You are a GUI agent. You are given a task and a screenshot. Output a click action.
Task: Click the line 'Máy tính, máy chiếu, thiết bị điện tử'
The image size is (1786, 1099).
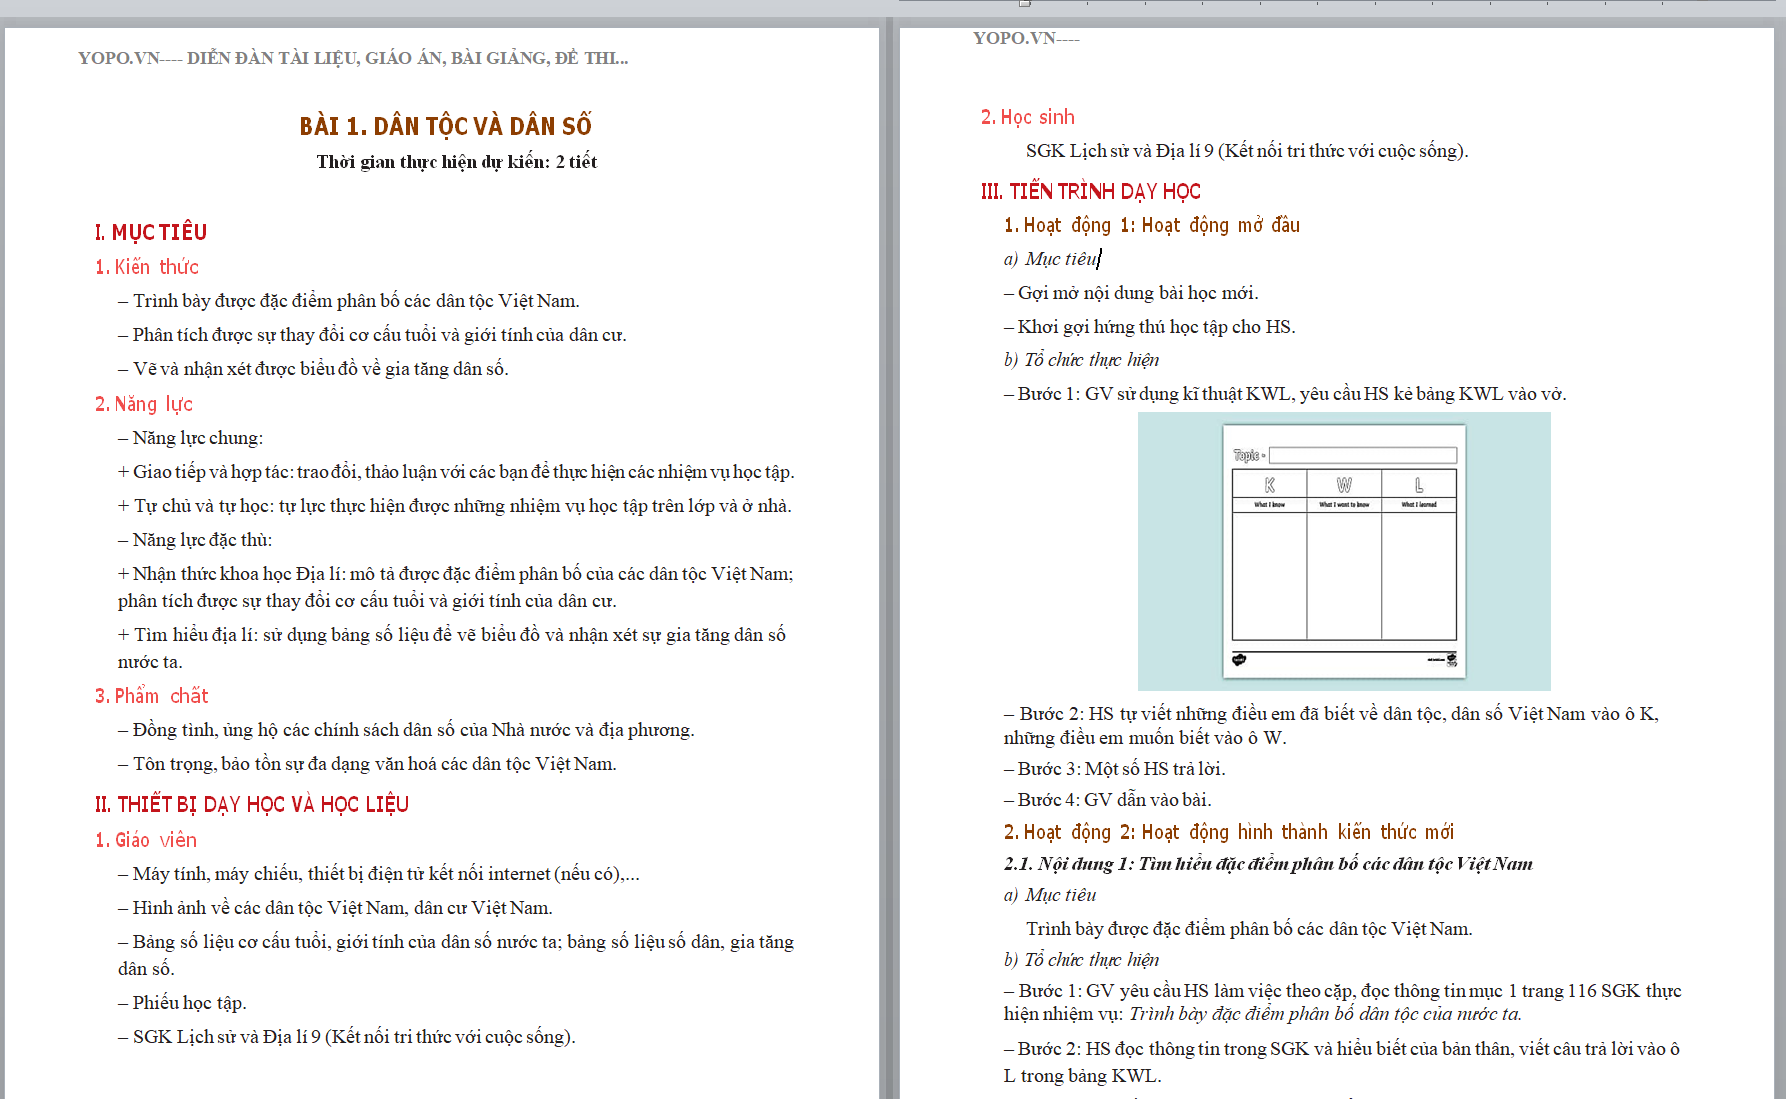coord(379,874)
